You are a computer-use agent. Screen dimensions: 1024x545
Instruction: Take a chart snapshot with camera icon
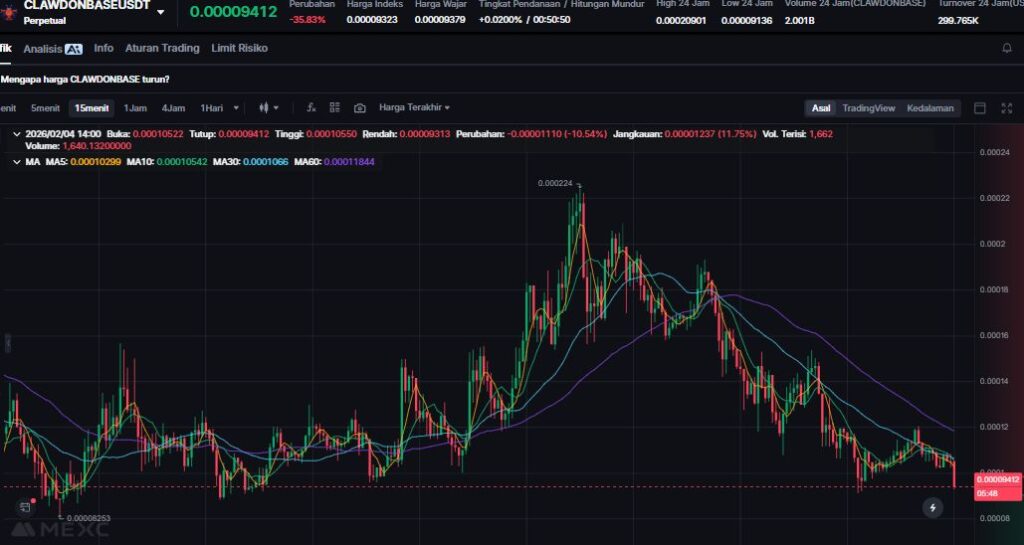click(x=360, y=108)
